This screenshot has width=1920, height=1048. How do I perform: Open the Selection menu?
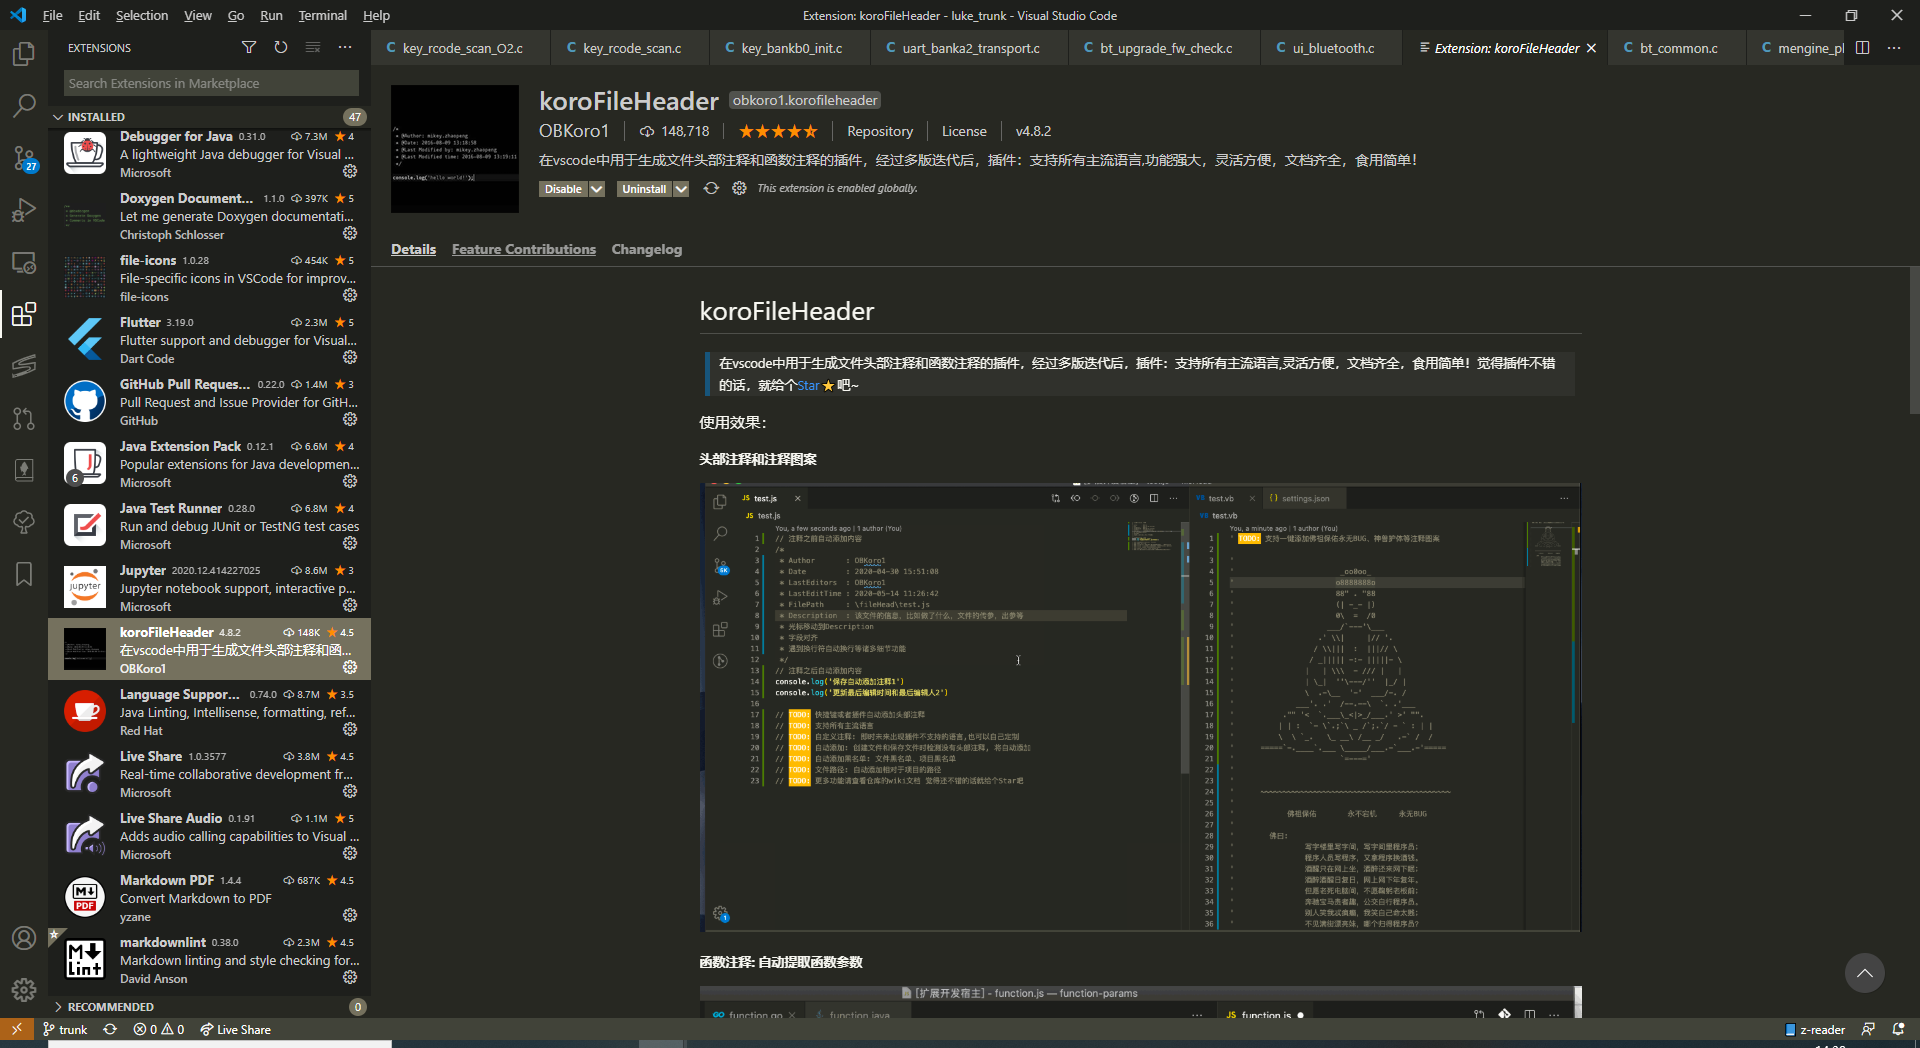[142, 15]
